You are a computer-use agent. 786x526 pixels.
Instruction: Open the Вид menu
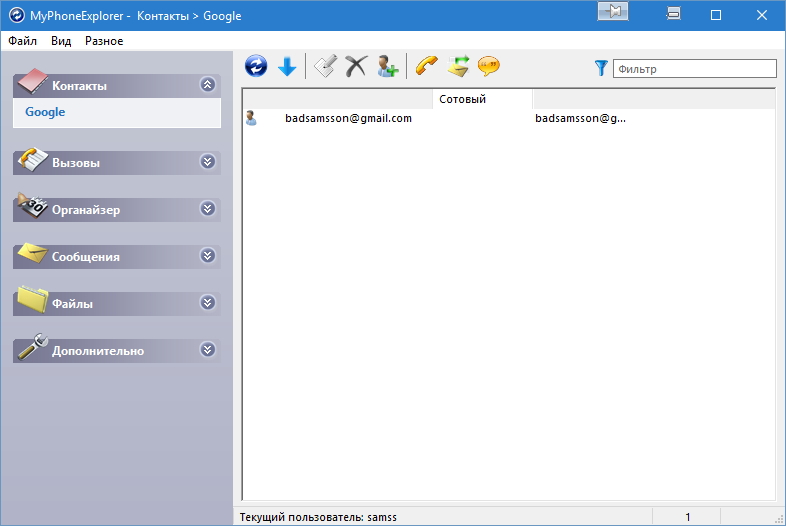click(61, 41)
